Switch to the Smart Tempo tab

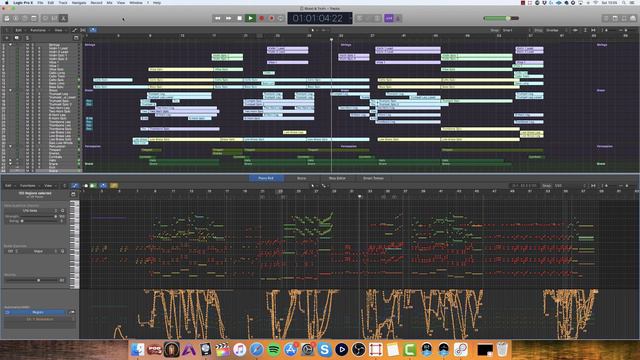point(373,178)
